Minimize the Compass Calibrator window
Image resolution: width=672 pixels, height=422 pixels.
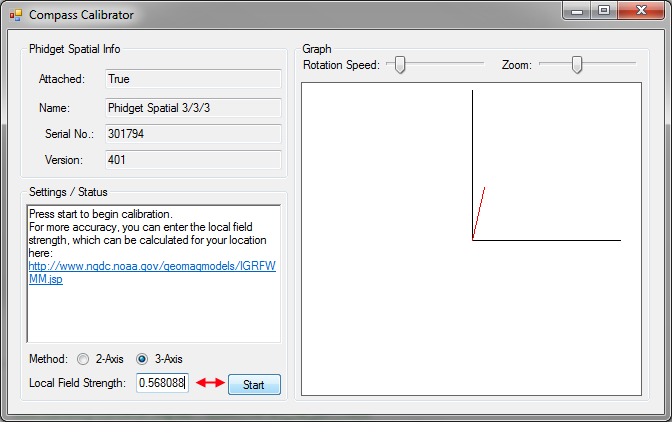(577, 11)
